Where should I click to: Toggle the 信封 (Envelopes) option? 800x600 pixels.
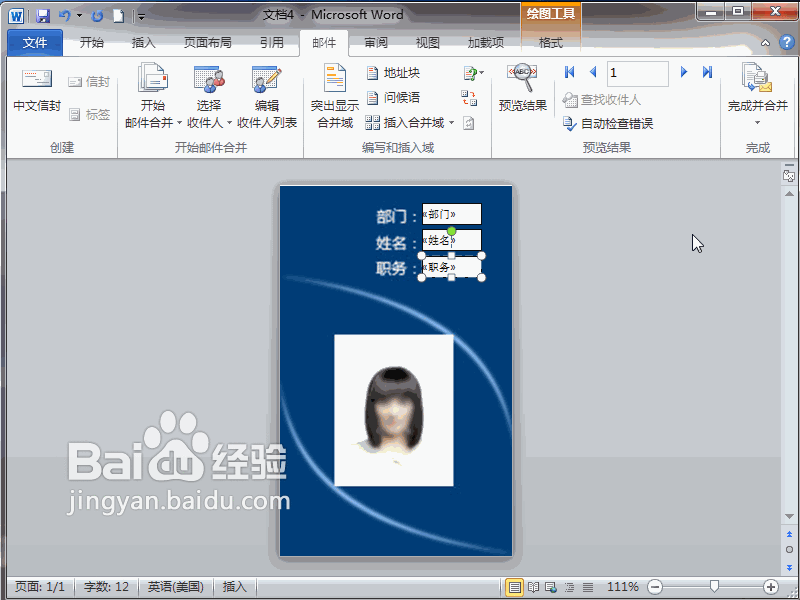[88, 82]
